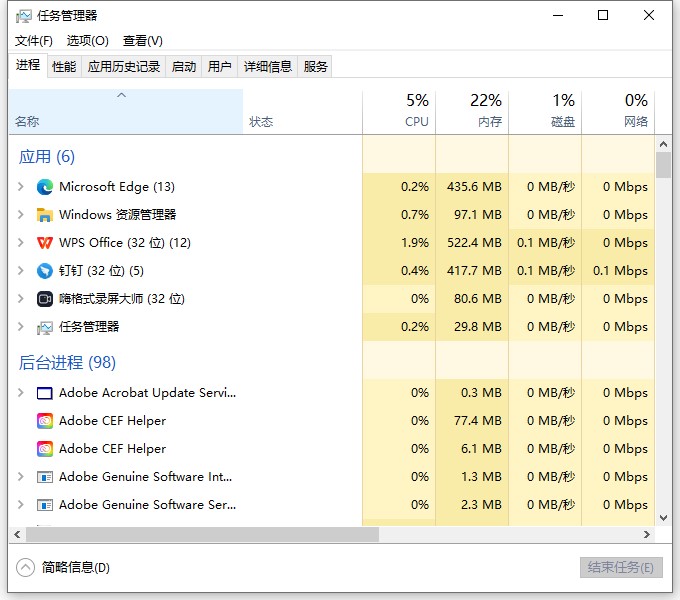Viewport: 680px width, 600px height.
Task: Select the Microsoft Edge (13) row name
Action: [x=117, y=187]
